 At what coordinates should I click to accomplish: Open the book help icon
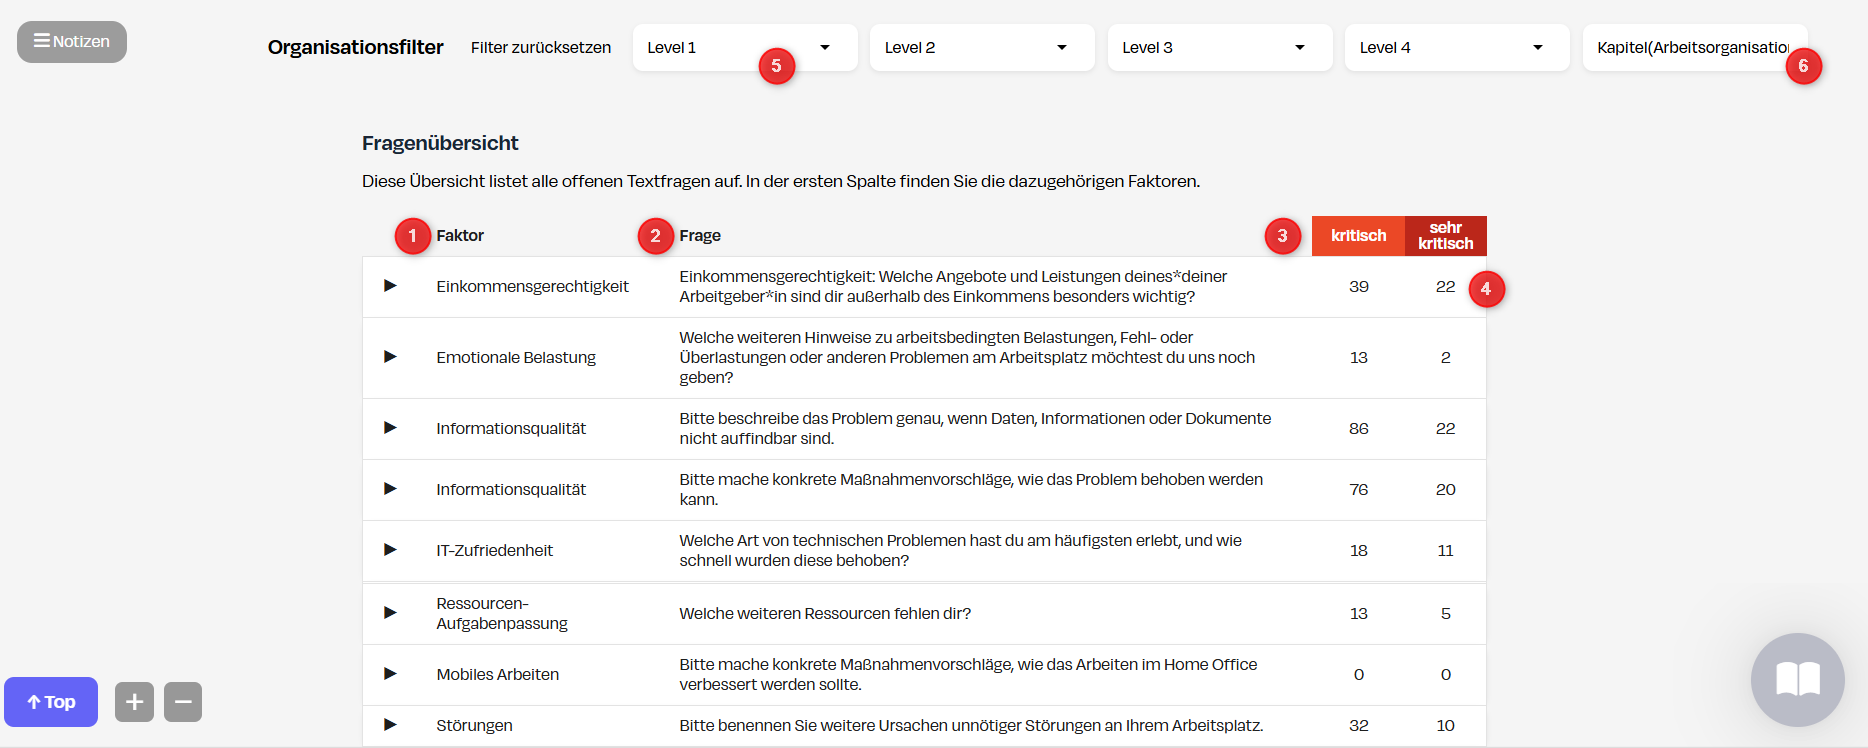point(1797,680)
